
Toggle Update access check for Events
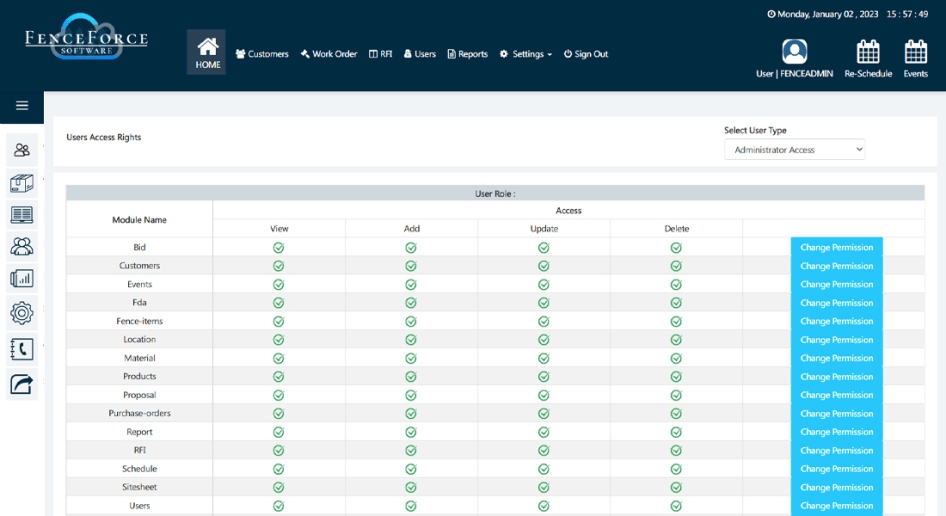(x=544, y=284)
